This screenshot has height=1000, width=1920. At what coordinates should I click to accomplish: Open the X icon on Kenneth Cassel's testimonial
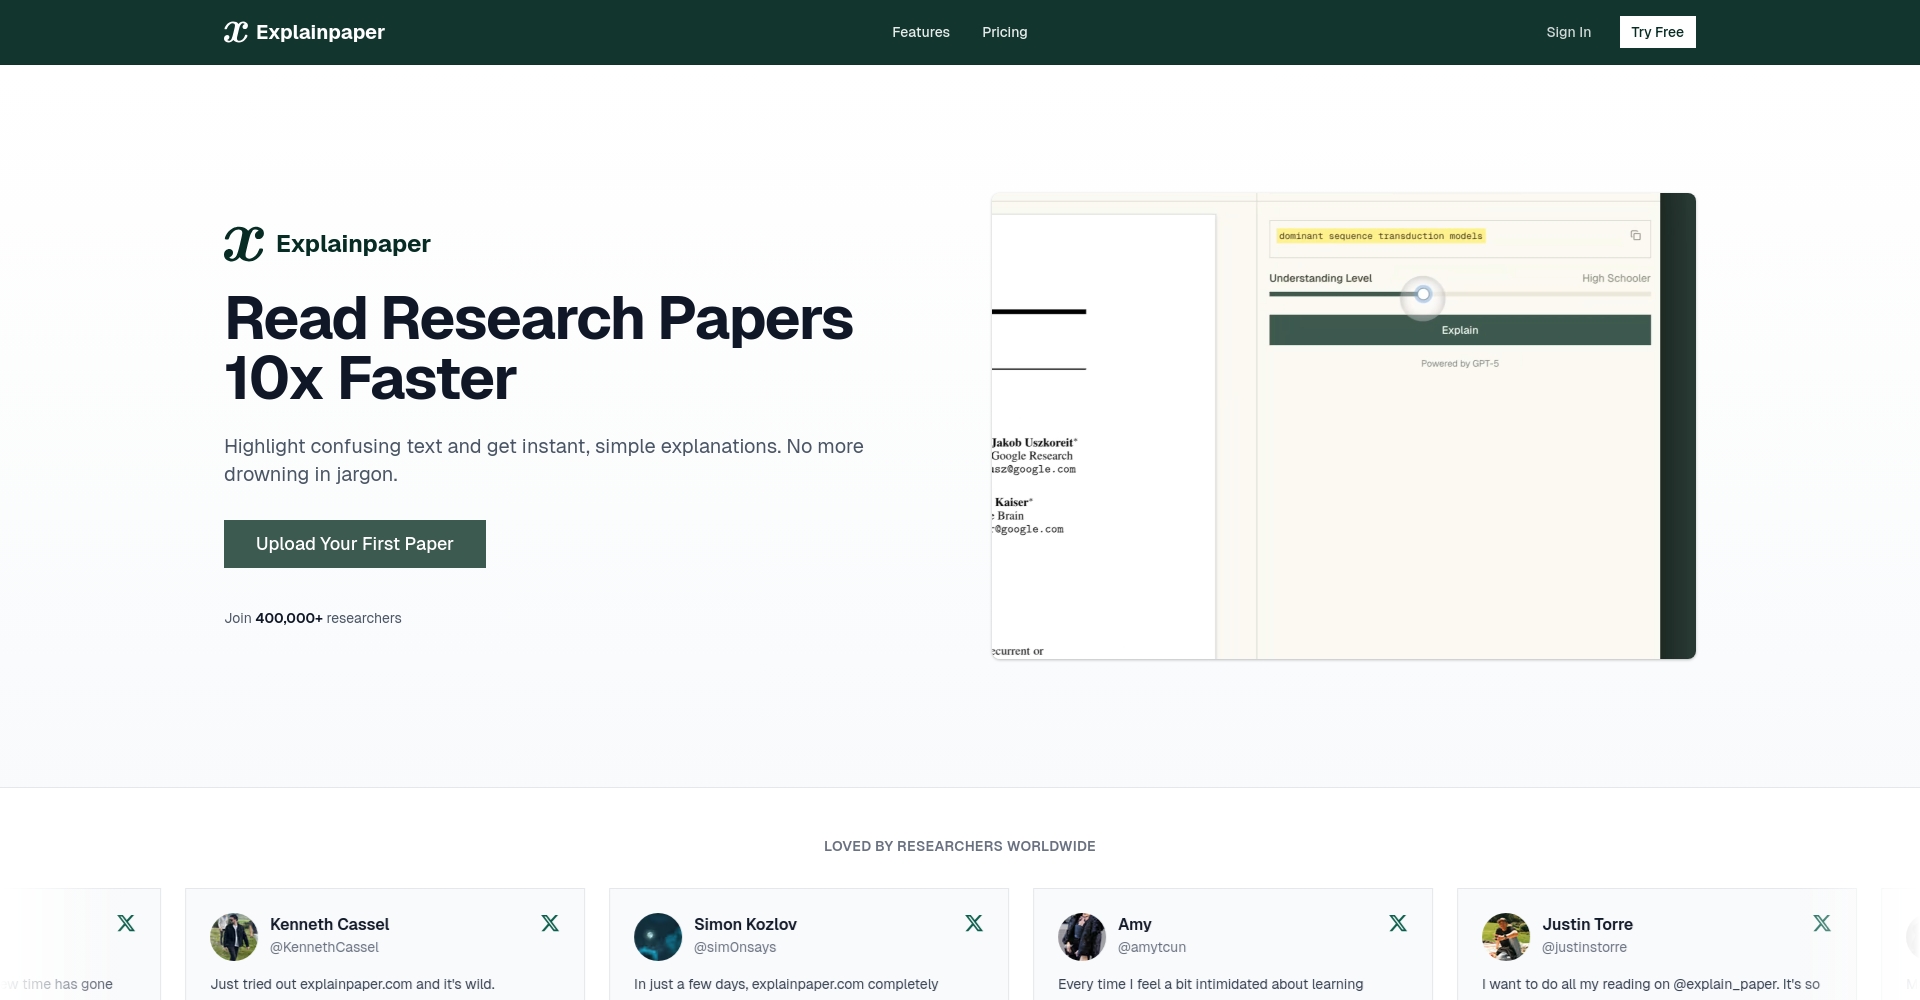tap(550, 923)
